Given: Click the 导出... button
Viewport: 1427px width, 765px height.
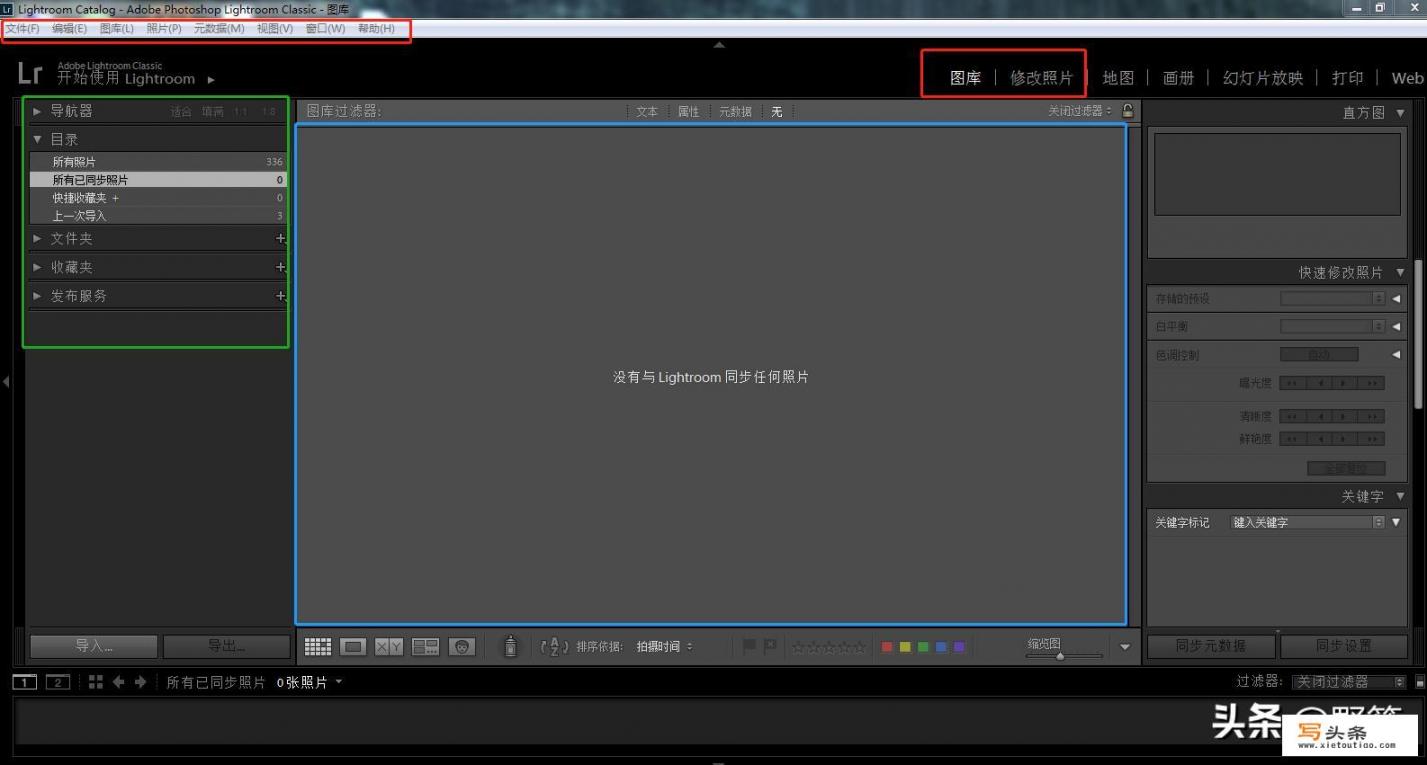Looking at the screenshot, I should pos(226,646).
